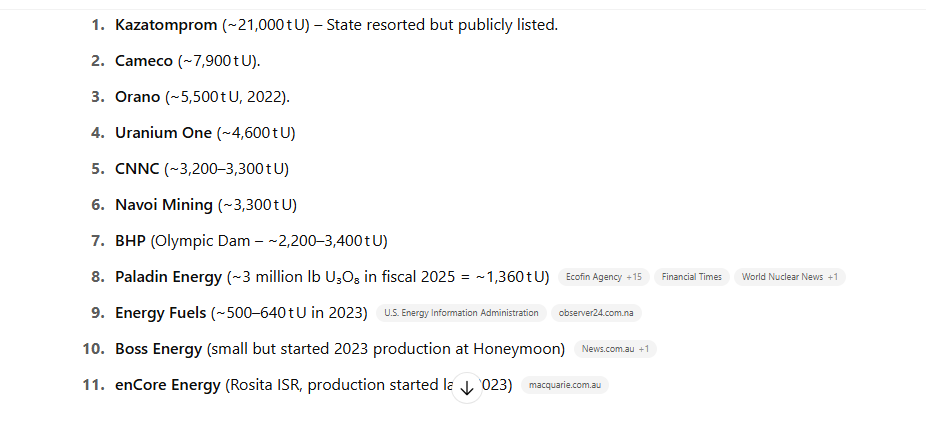
Task: Click the Uranium One list entry
Action: [205, 133]
